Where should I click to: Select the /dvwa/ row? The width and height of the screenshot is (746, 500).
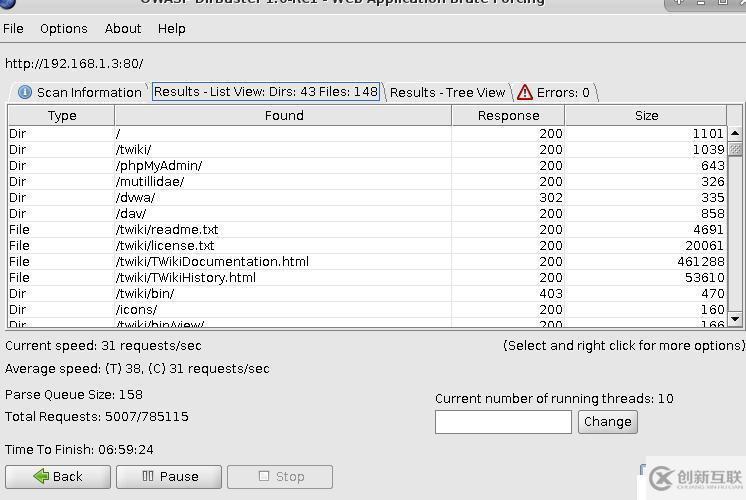pos(367,197)
